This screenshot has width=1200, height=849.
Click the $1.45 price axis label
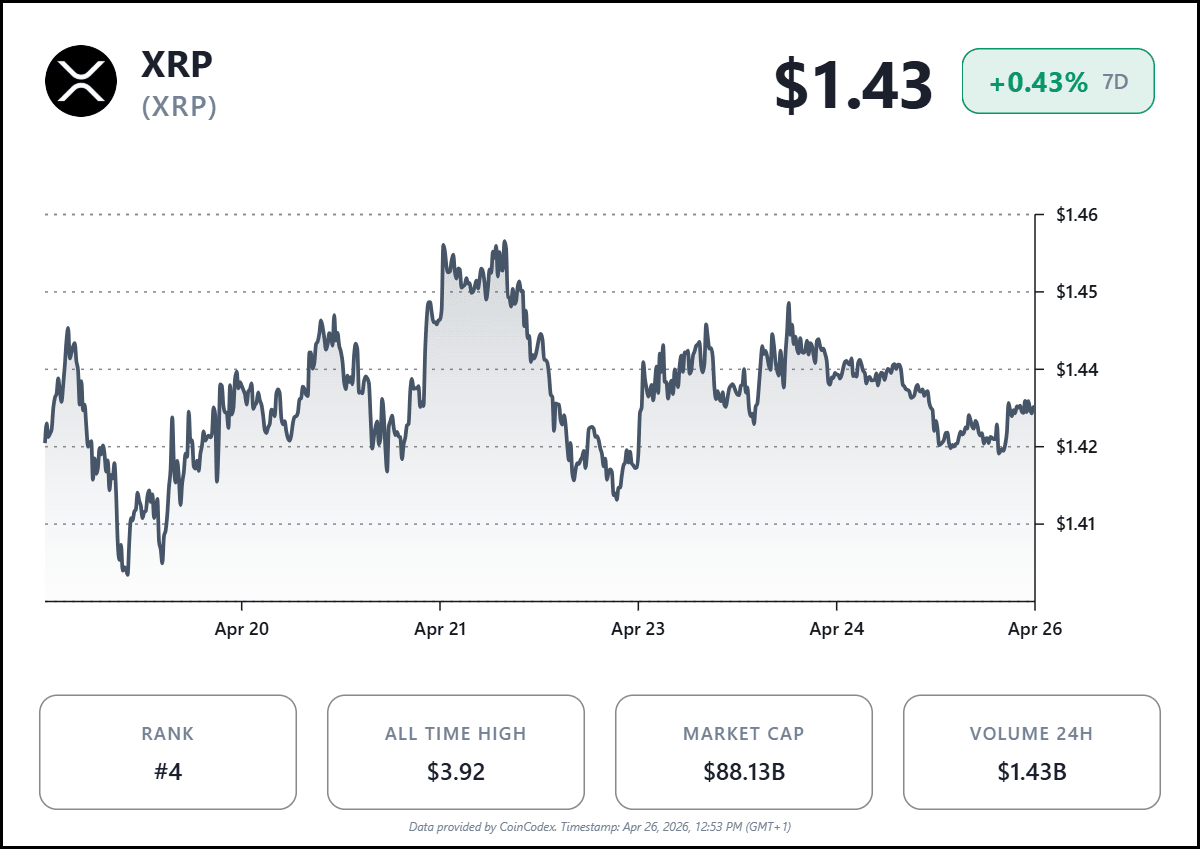point(1077,292)
